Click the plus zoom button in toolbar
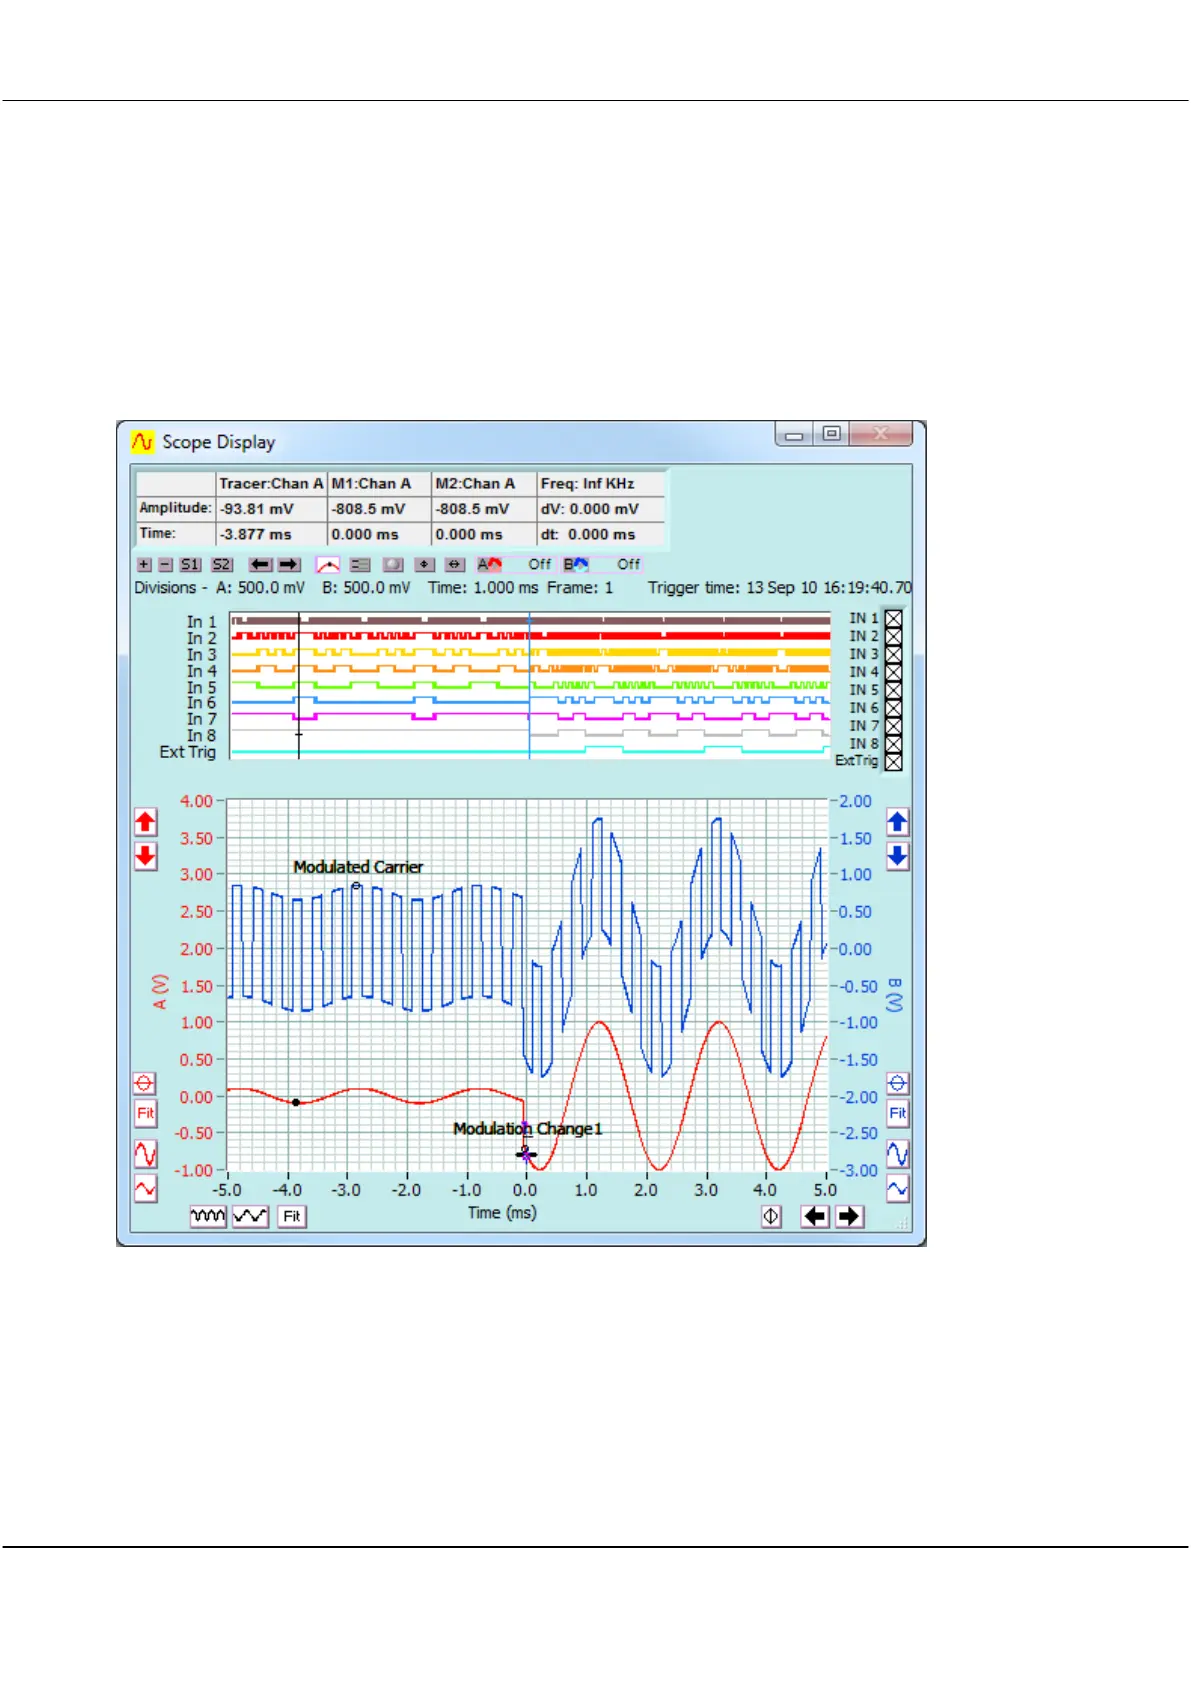The height and width of the screenshot is (1683, 1191). click(x=144, y=565)
